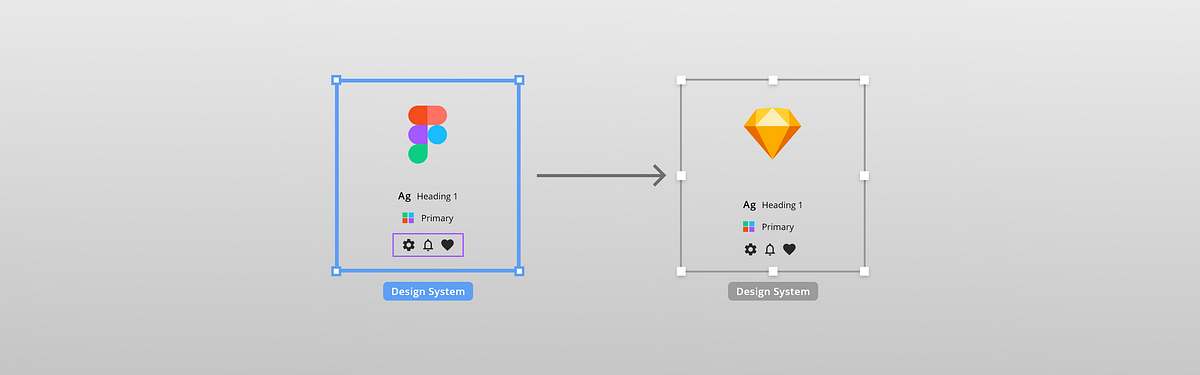Image resolution: width=1200 pixels, height=375 pixels.
Task: Grab the bottom-right handle of the blue frame
Action: 519,271
